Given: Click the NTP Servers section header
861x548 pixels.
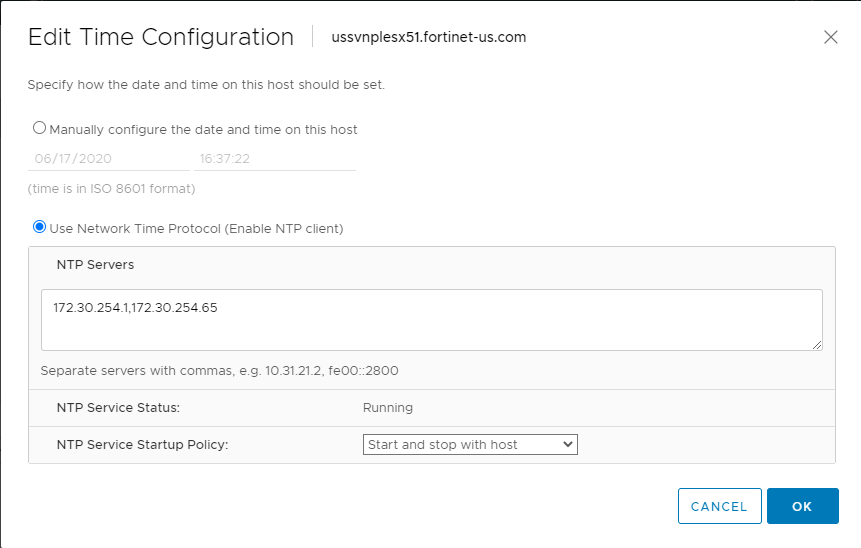Looking at the screenshot, I should [95, 265].
